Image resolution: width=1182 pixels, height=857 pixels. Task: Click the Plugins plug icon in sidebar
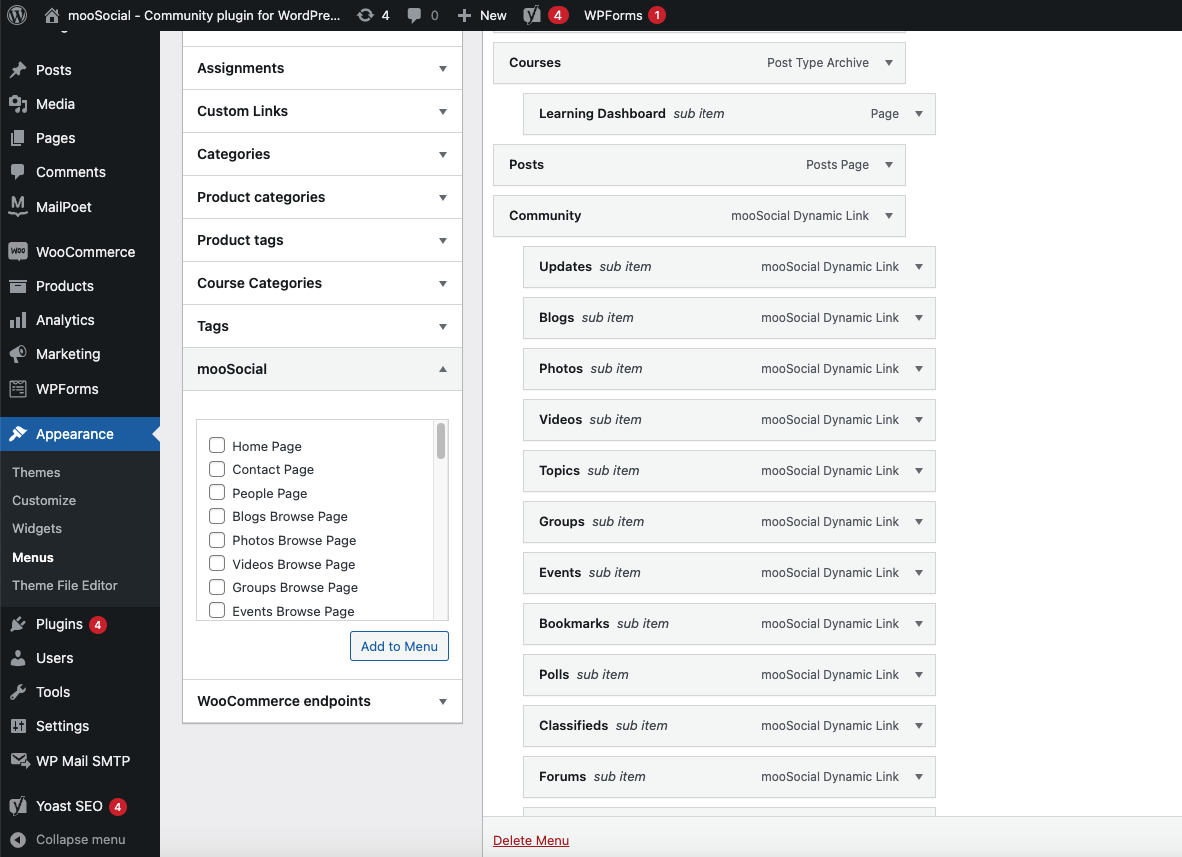click(x=18, y=624)
